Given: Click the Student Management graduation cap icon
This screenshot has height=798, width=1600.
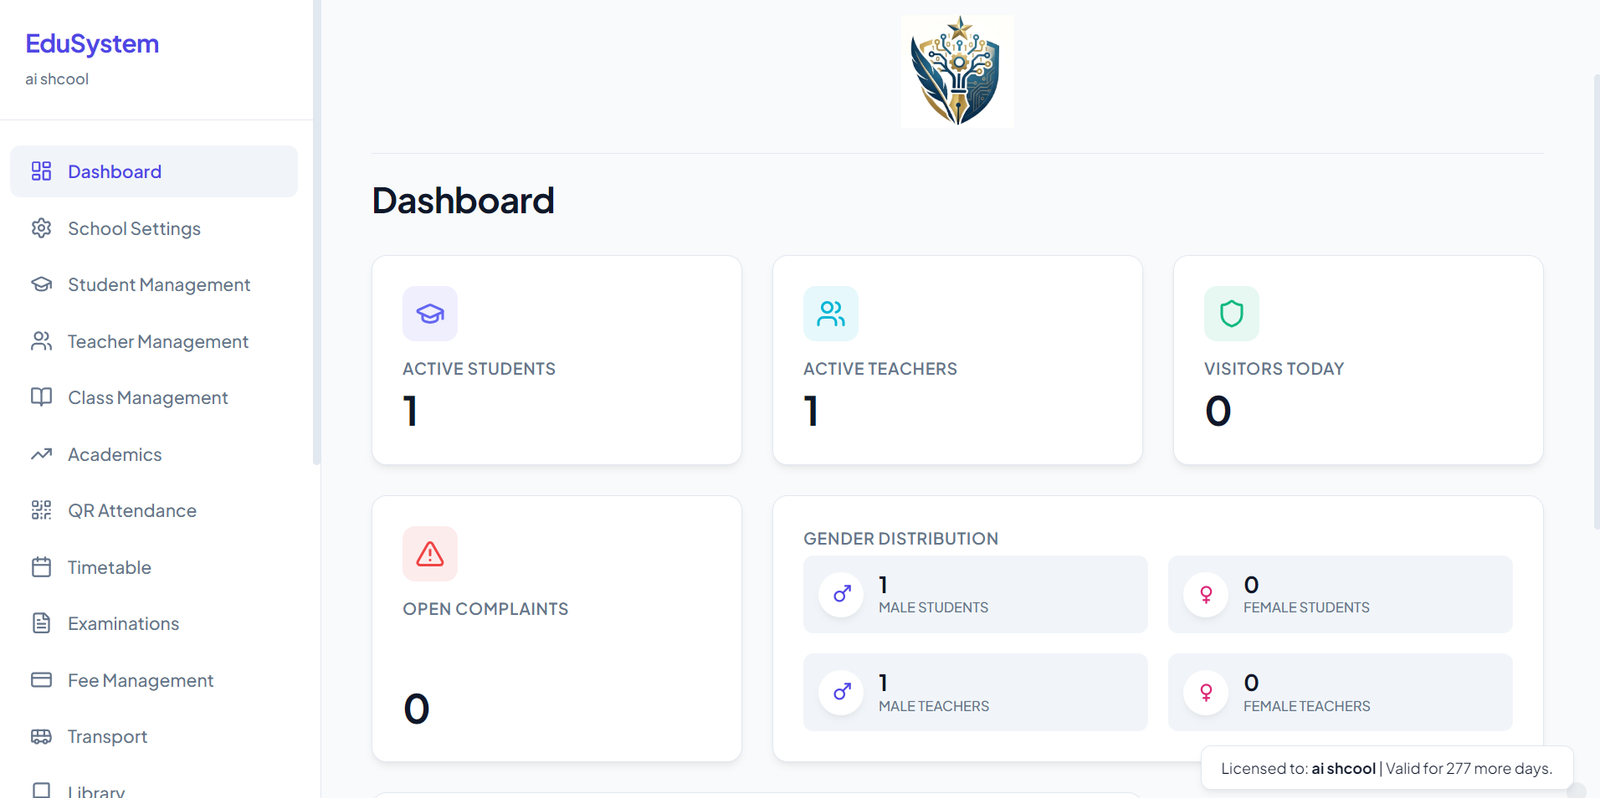Looking at the screenshot, I should pyautogui.click(x=41, y=284).
